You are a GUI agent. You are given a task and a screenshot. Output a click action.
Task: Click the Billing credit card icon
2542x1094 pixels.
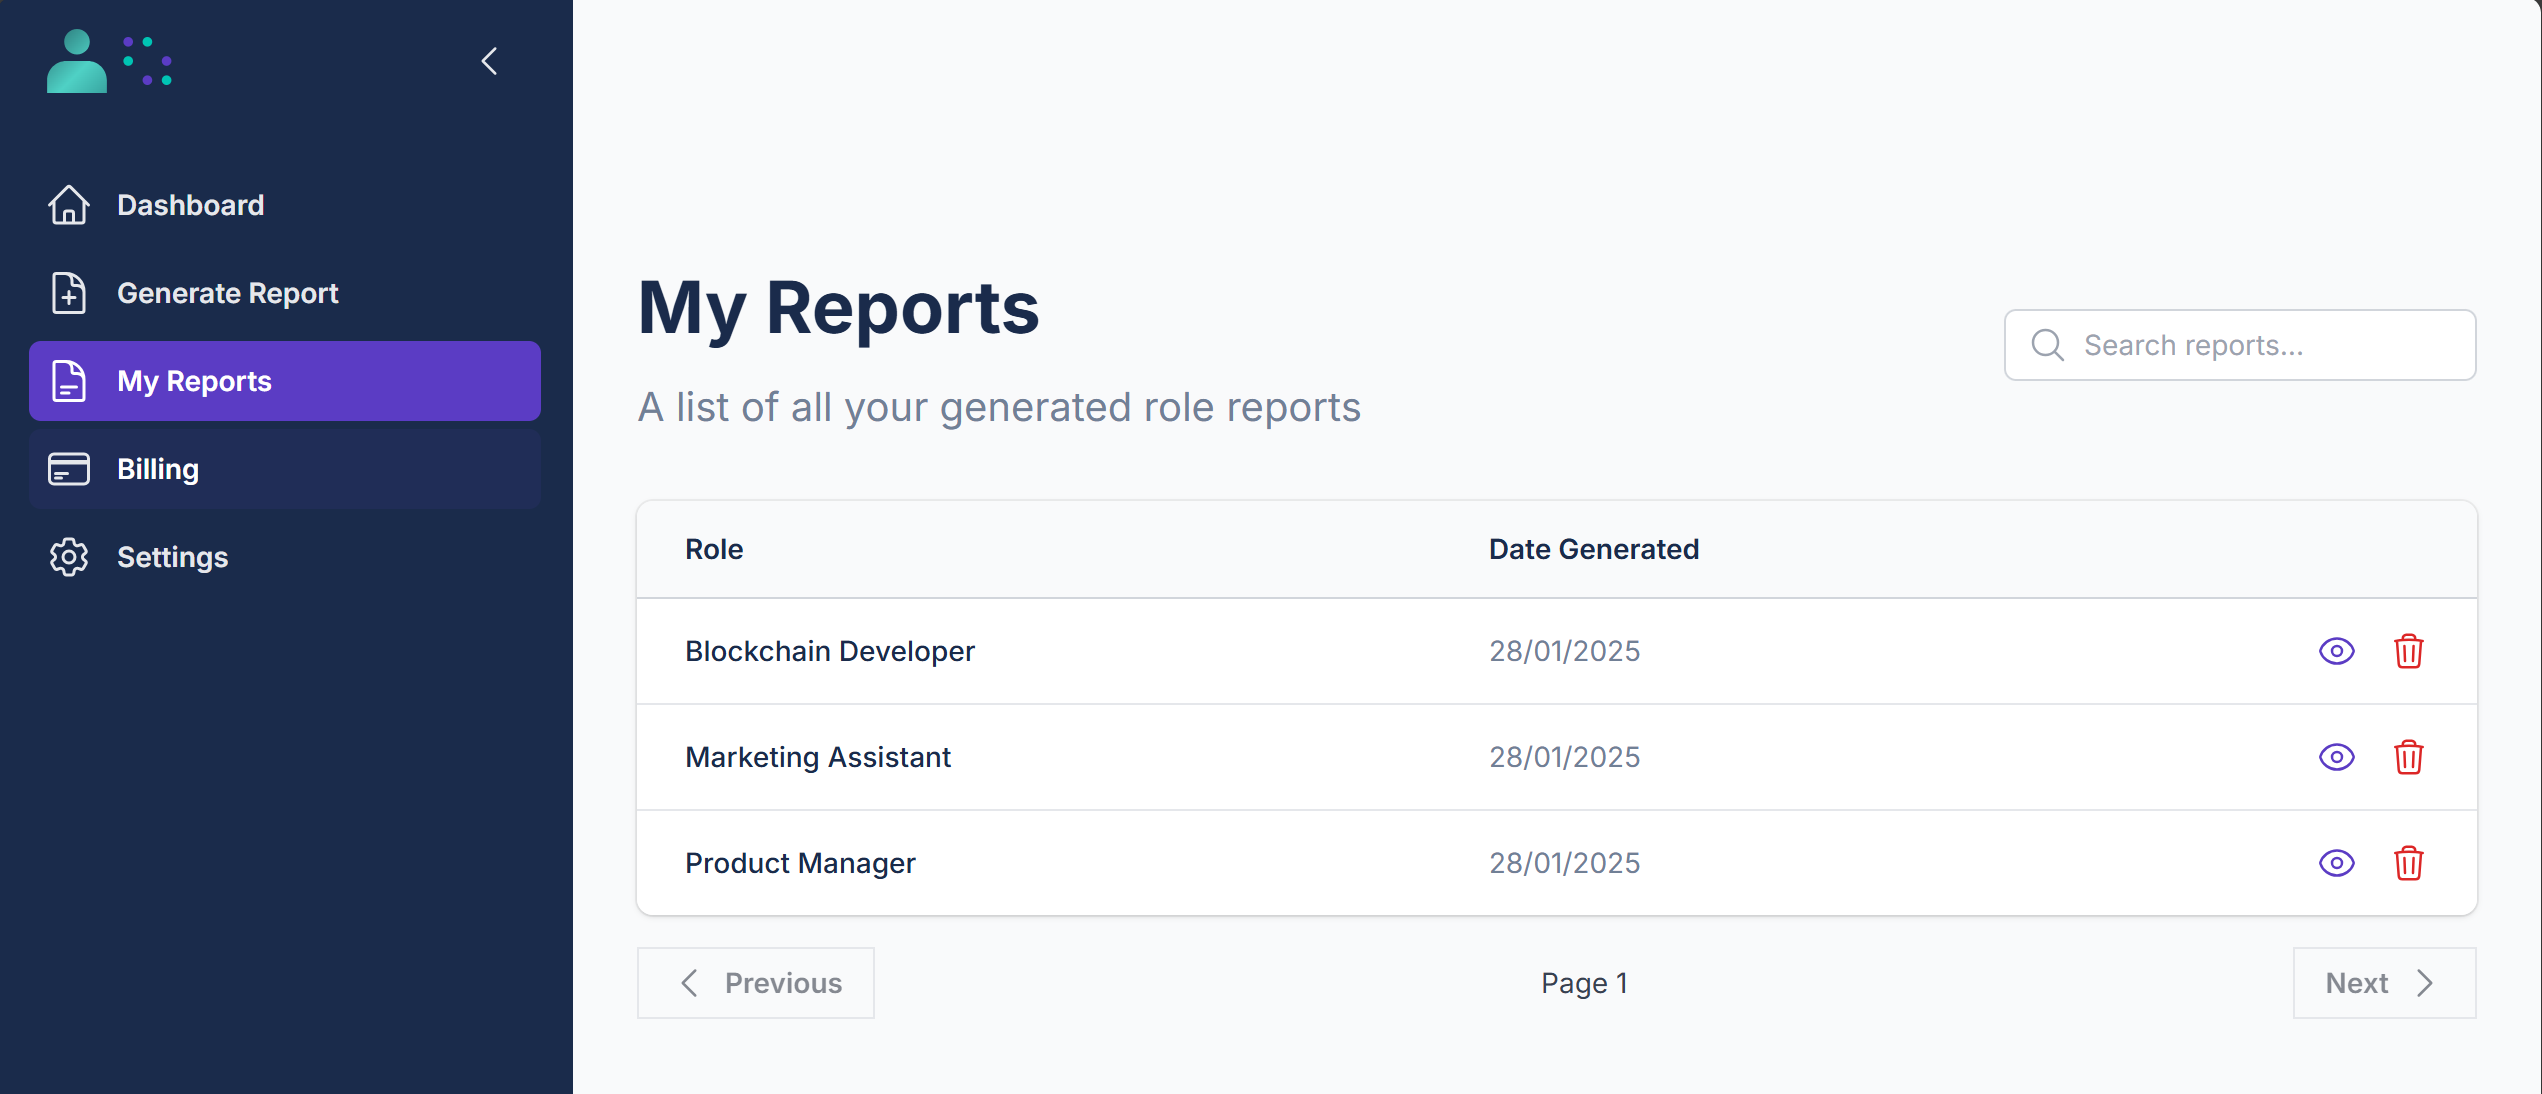point(69,469)
